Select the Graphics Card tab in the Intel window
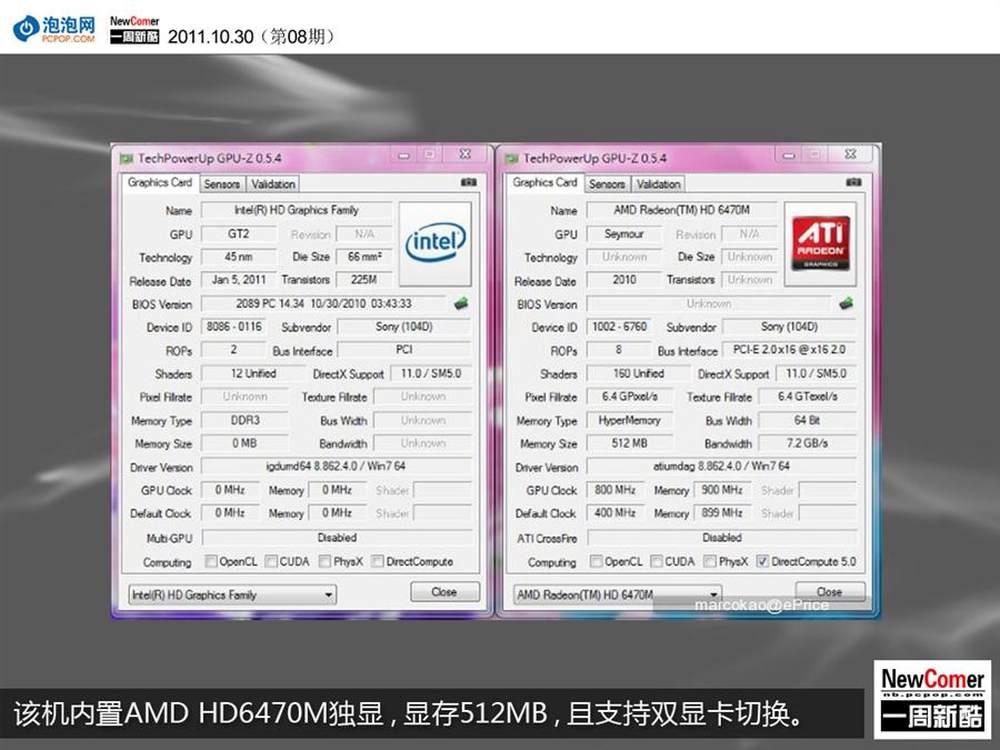1000x750 pixels. pos(159,182)
